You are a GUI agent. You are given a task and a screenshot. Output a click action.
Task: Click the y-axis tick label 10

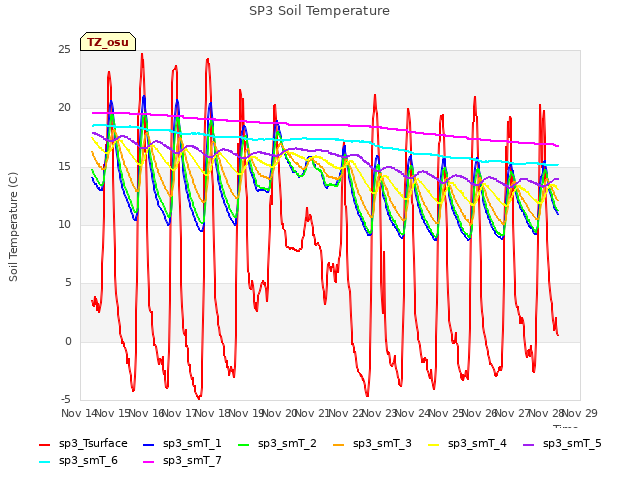click(x=64, y=224)
